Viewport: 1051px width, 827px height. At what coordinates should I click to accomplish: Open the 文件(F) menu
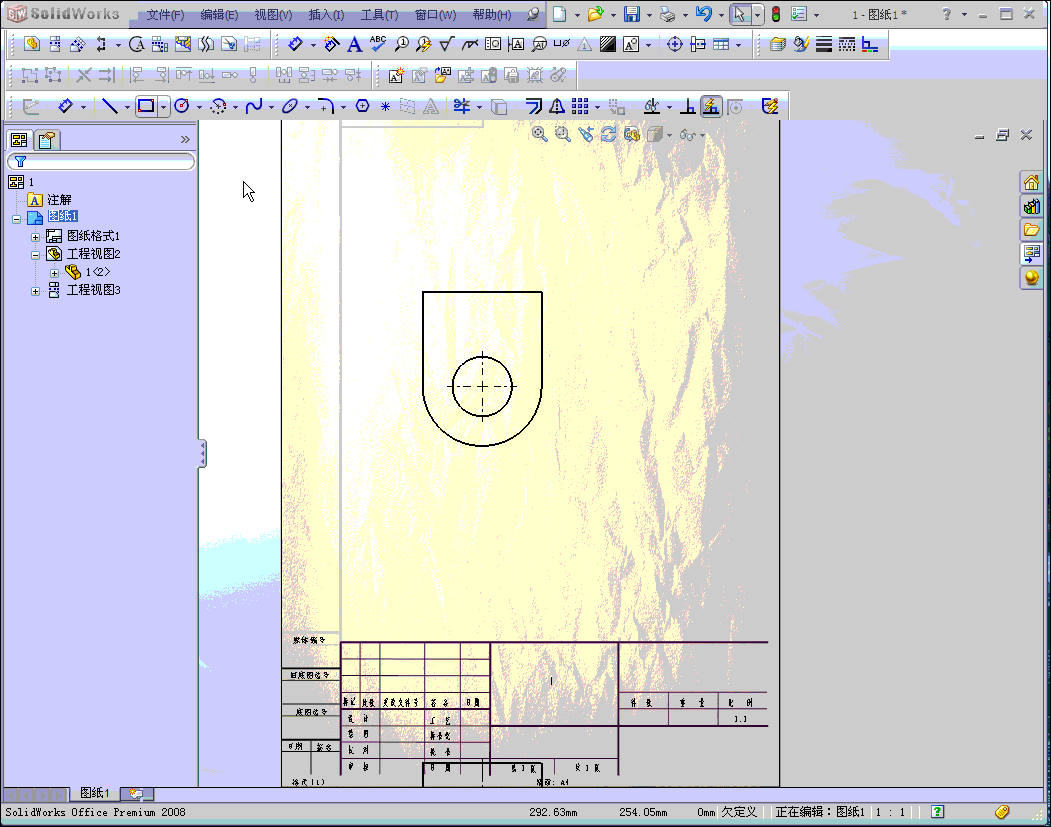click(x=165, y=15)
